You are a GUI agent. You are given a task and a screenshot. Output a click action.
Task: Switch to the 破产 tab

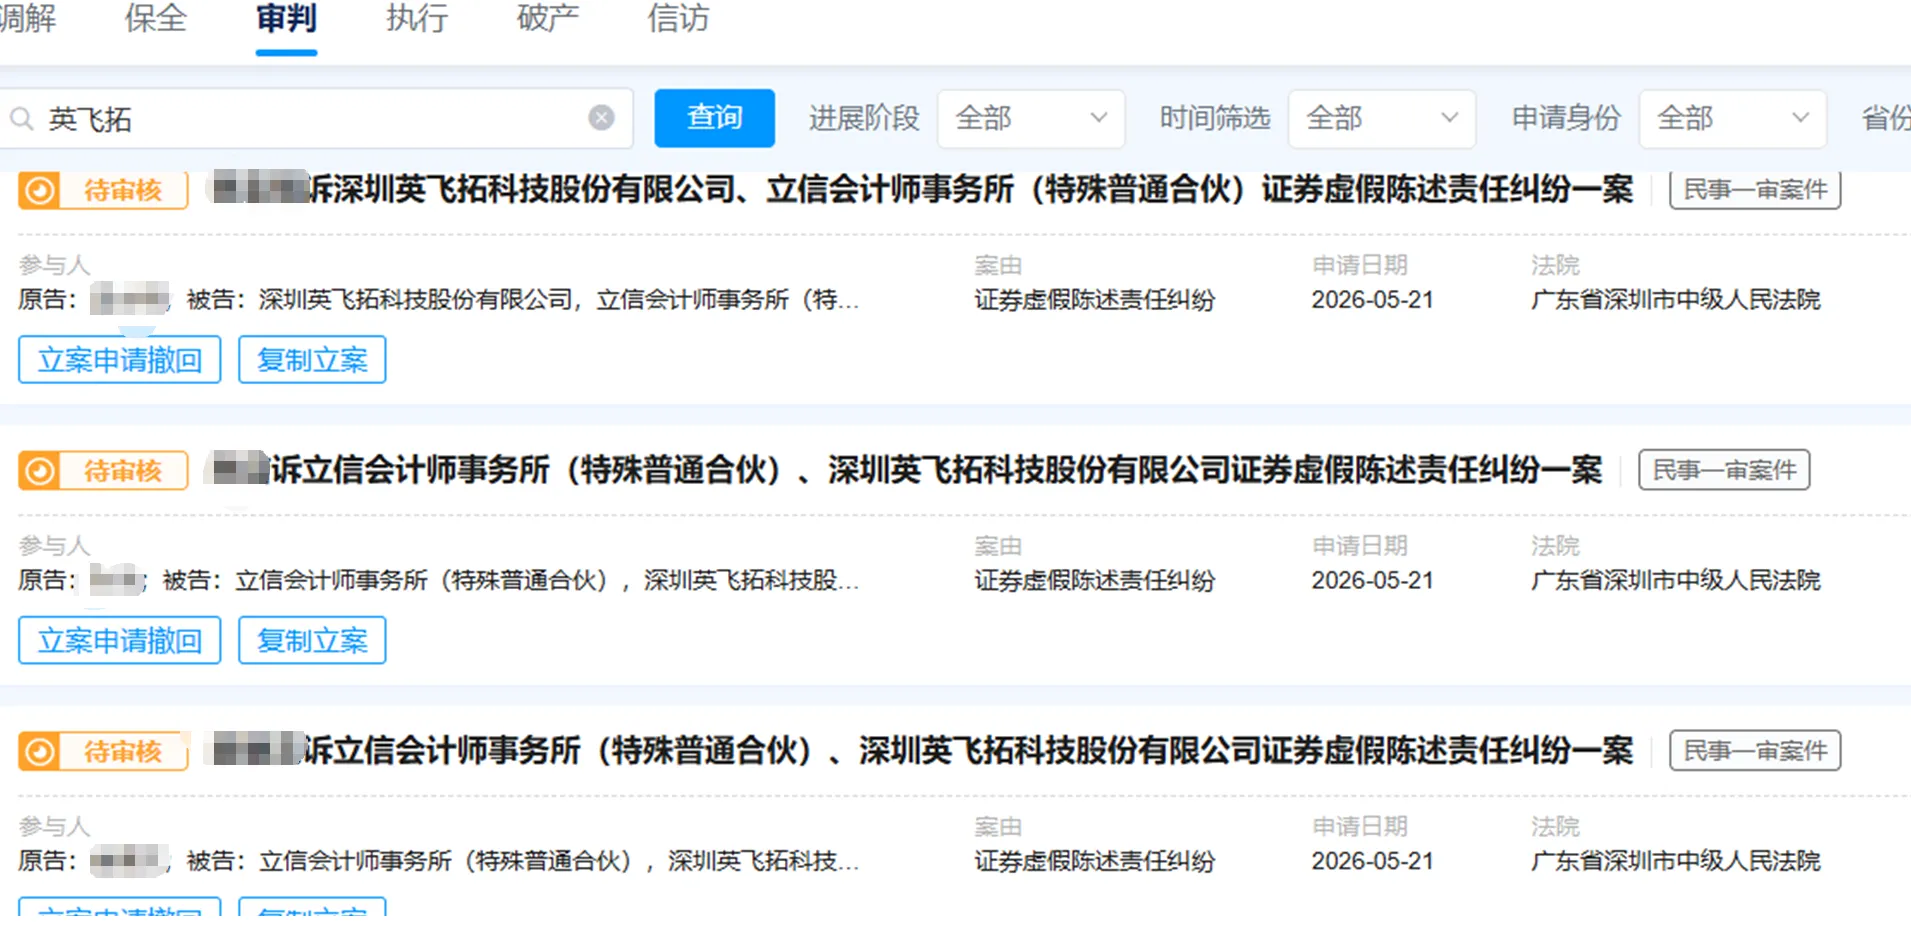pos(547,18)
